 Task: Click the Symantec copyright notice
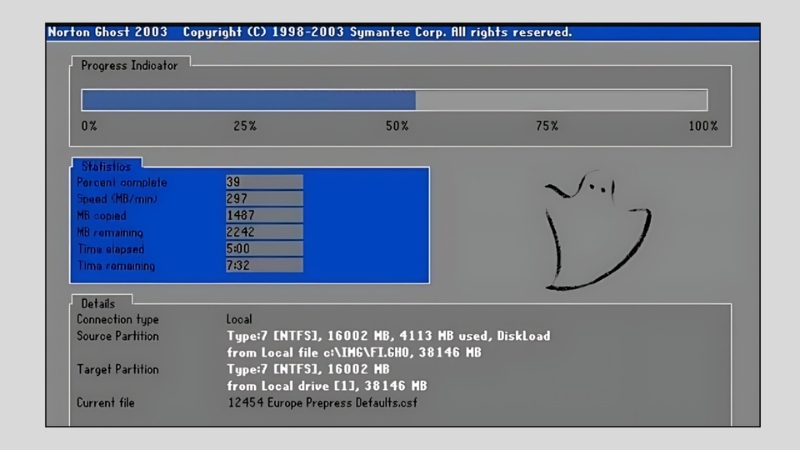[x=378, y=32]
